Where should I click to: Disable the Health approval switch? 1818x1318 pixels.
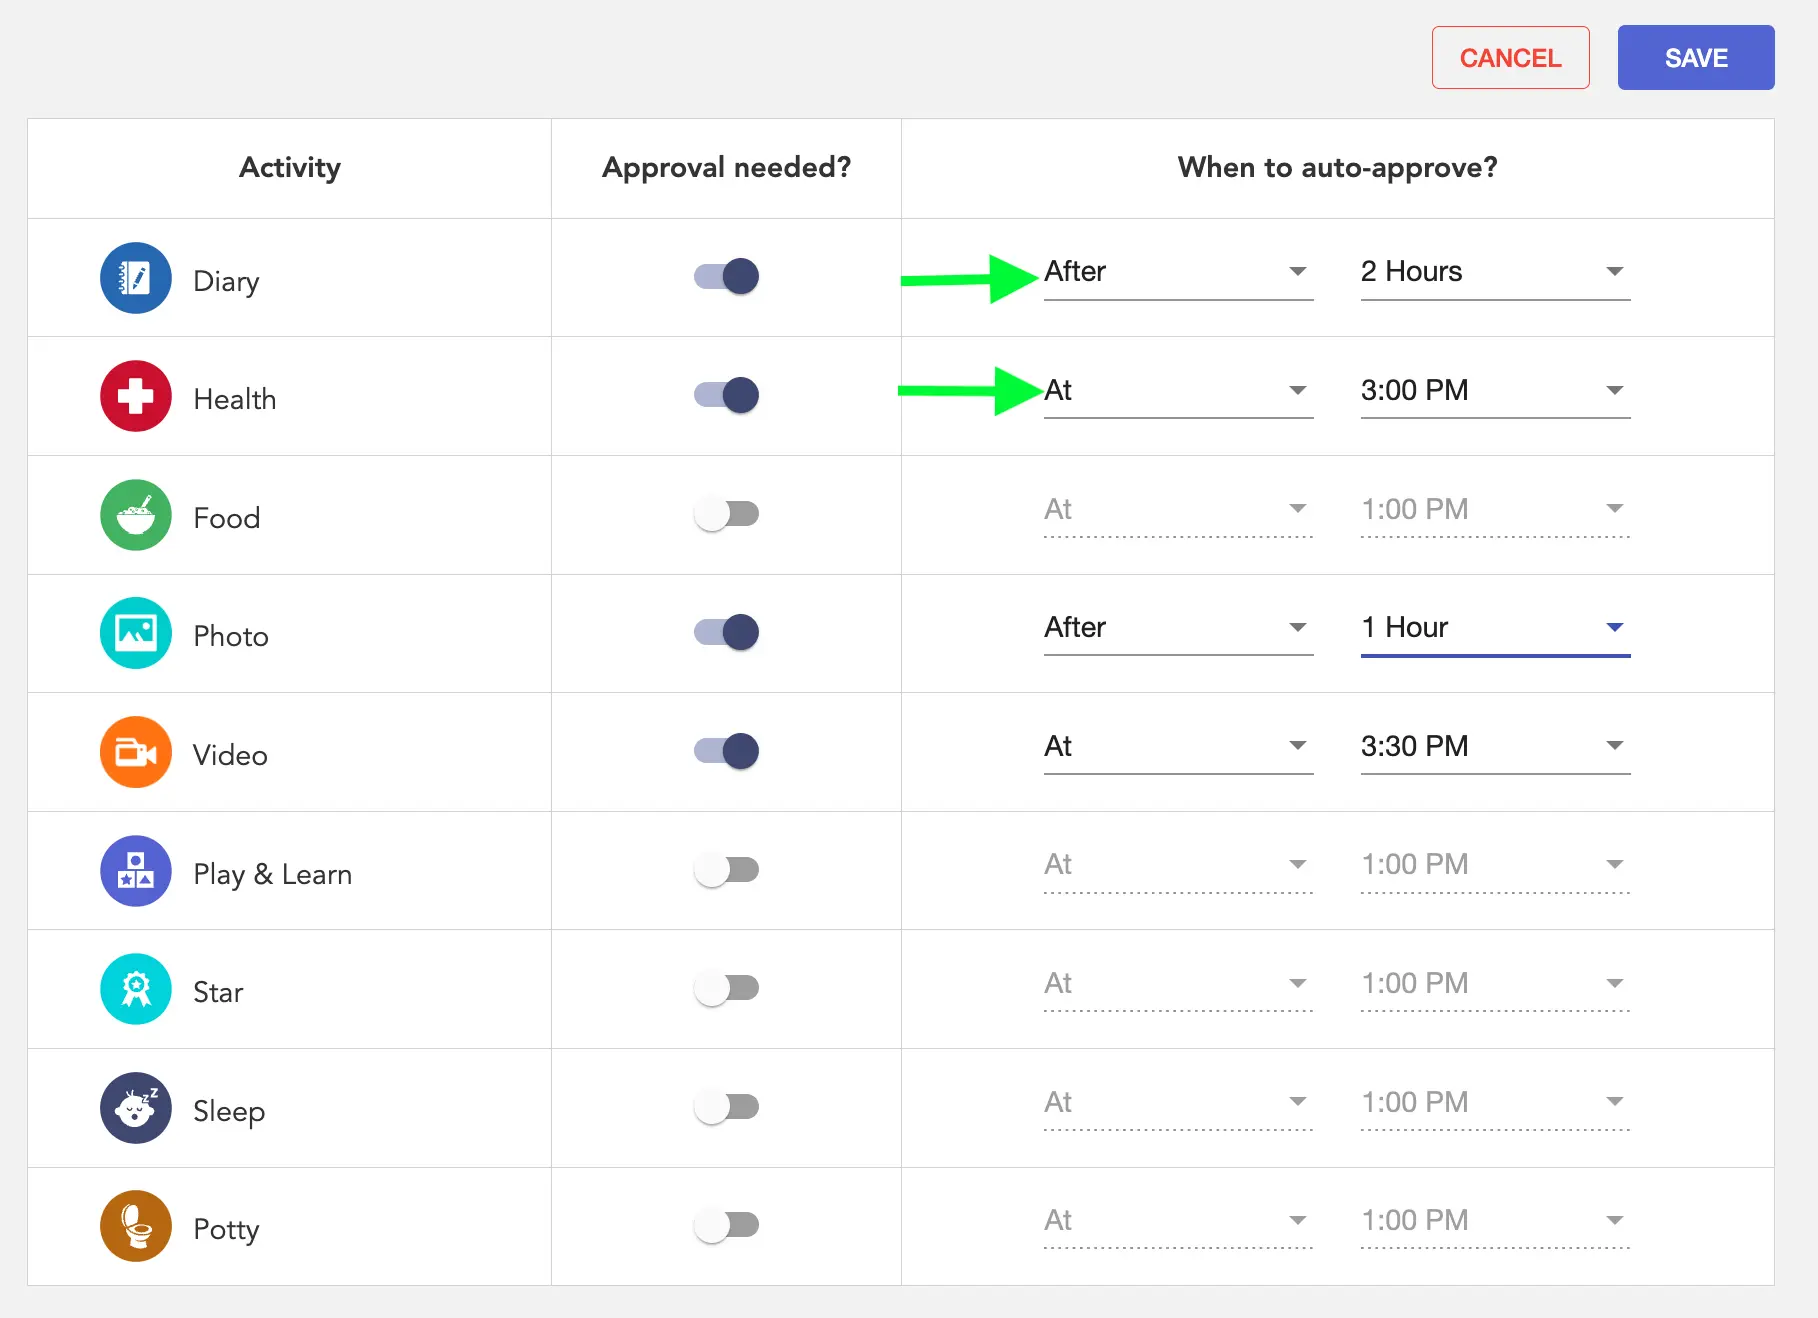727,395
